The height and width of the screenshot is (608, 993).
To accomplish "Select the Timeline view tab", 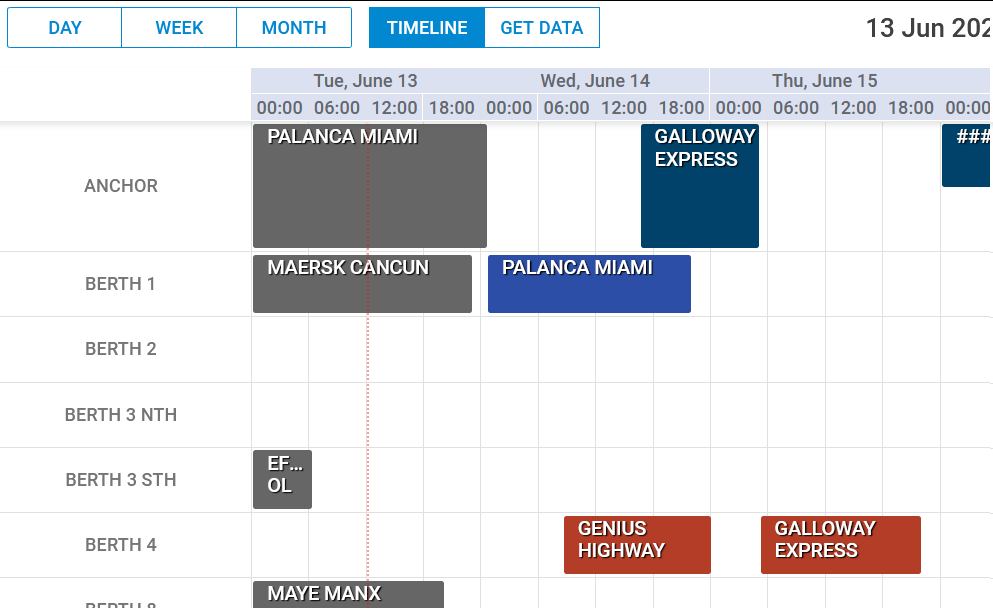I will click(x=427, y=28).
